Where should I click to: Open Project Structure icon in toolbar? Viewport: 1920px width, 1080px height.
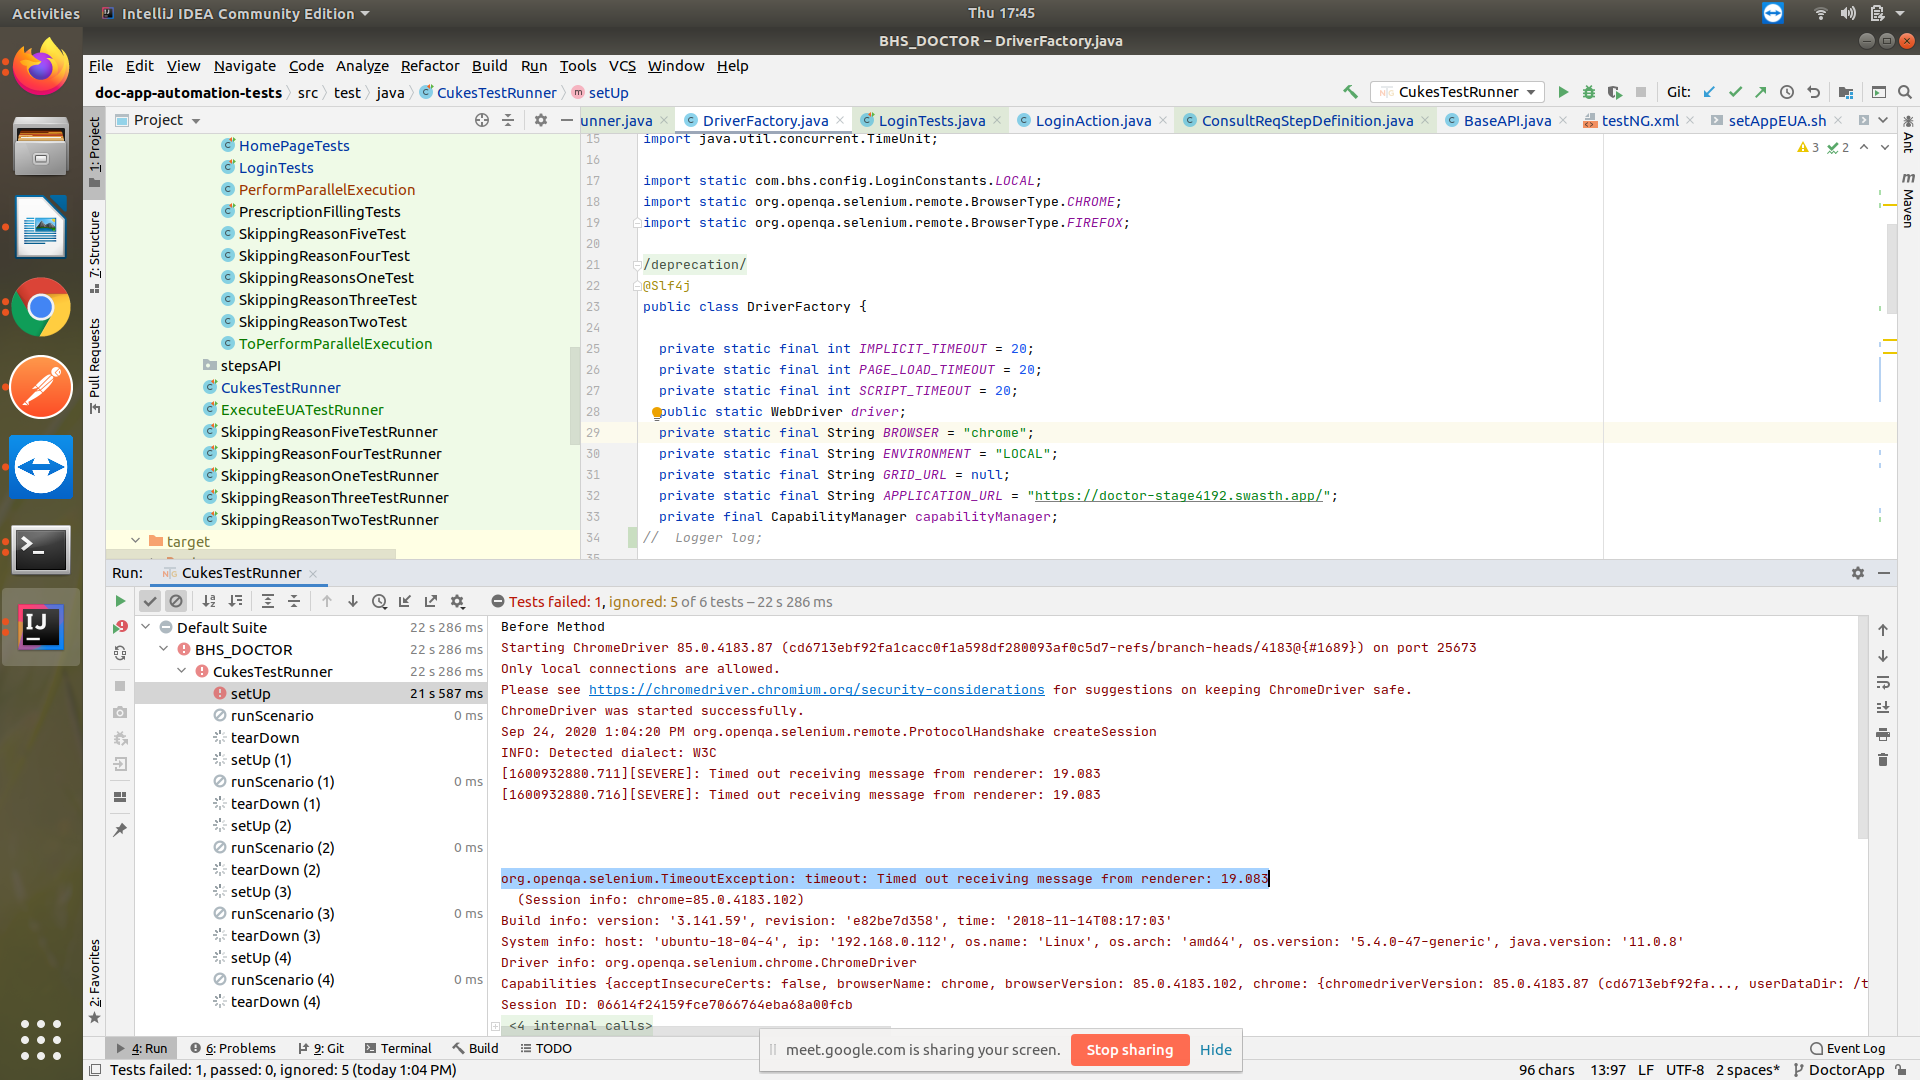coord(1846,92)
